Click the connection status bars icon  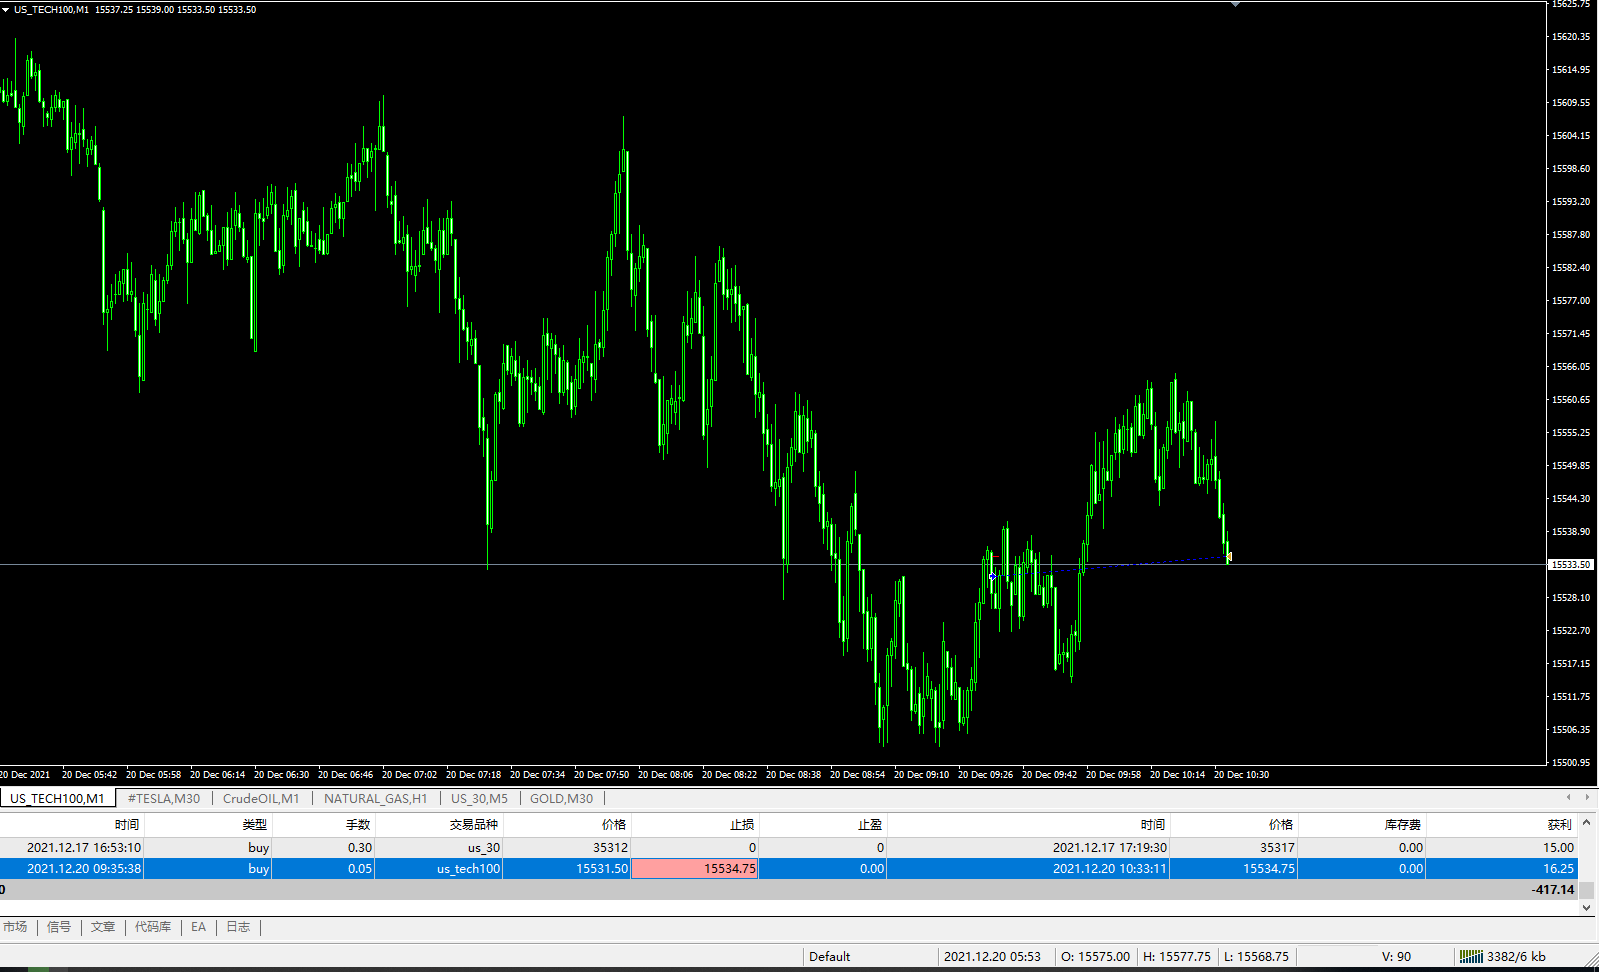tap(1471, 957)
